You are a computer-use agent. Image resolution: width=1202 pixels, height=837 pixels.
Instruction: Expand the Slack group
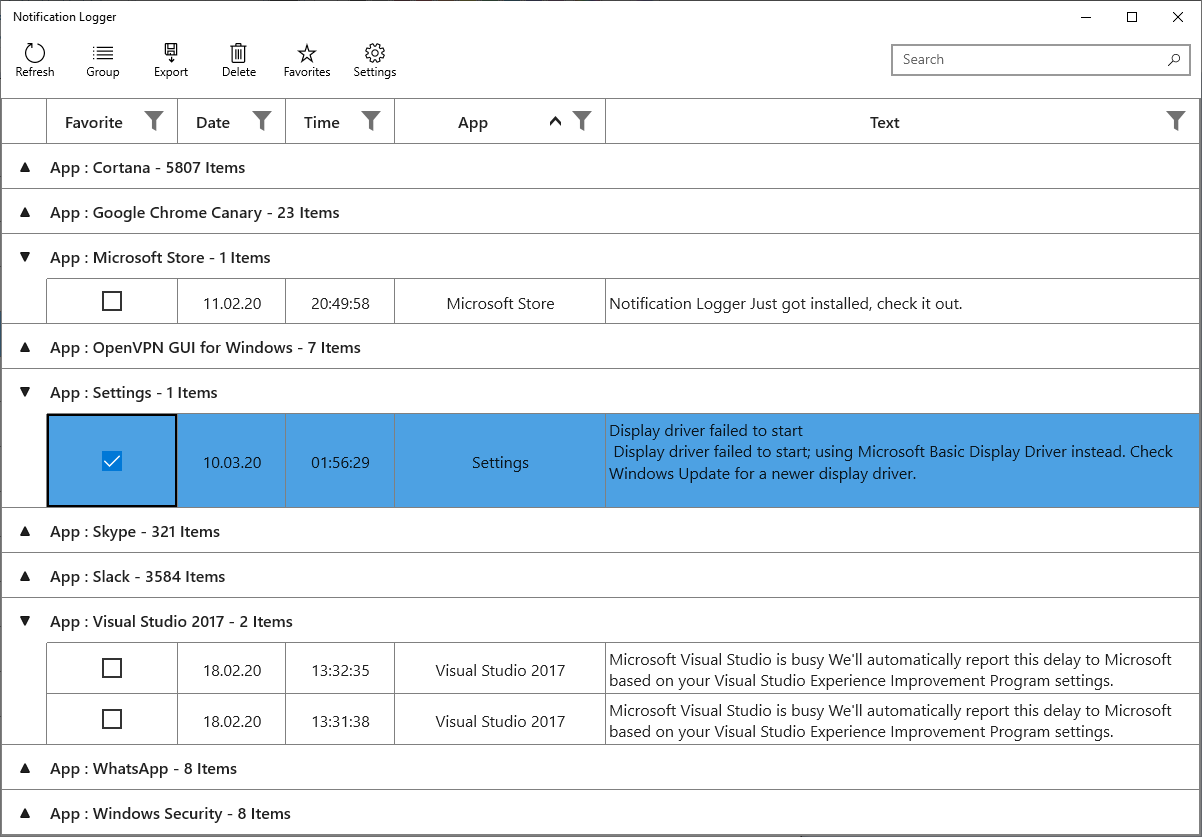tap(26, 577)
